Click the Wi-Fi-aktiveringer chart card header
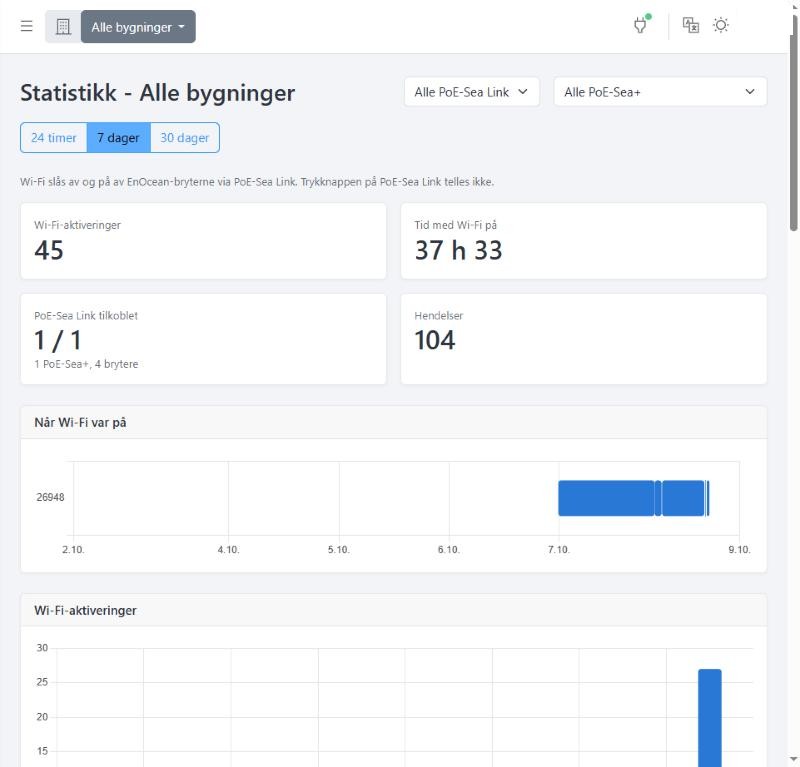The image size is (800, 767). tap(393, 610)
